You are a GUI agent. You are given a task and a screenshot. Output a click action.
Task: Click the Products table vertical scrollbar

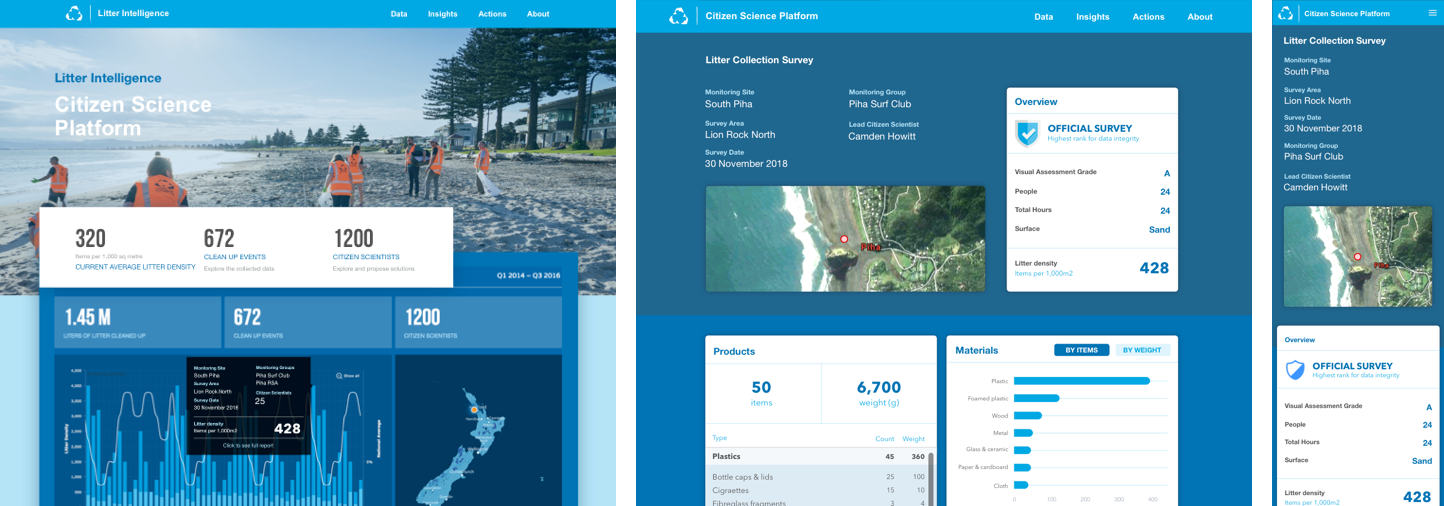point(932,478)
